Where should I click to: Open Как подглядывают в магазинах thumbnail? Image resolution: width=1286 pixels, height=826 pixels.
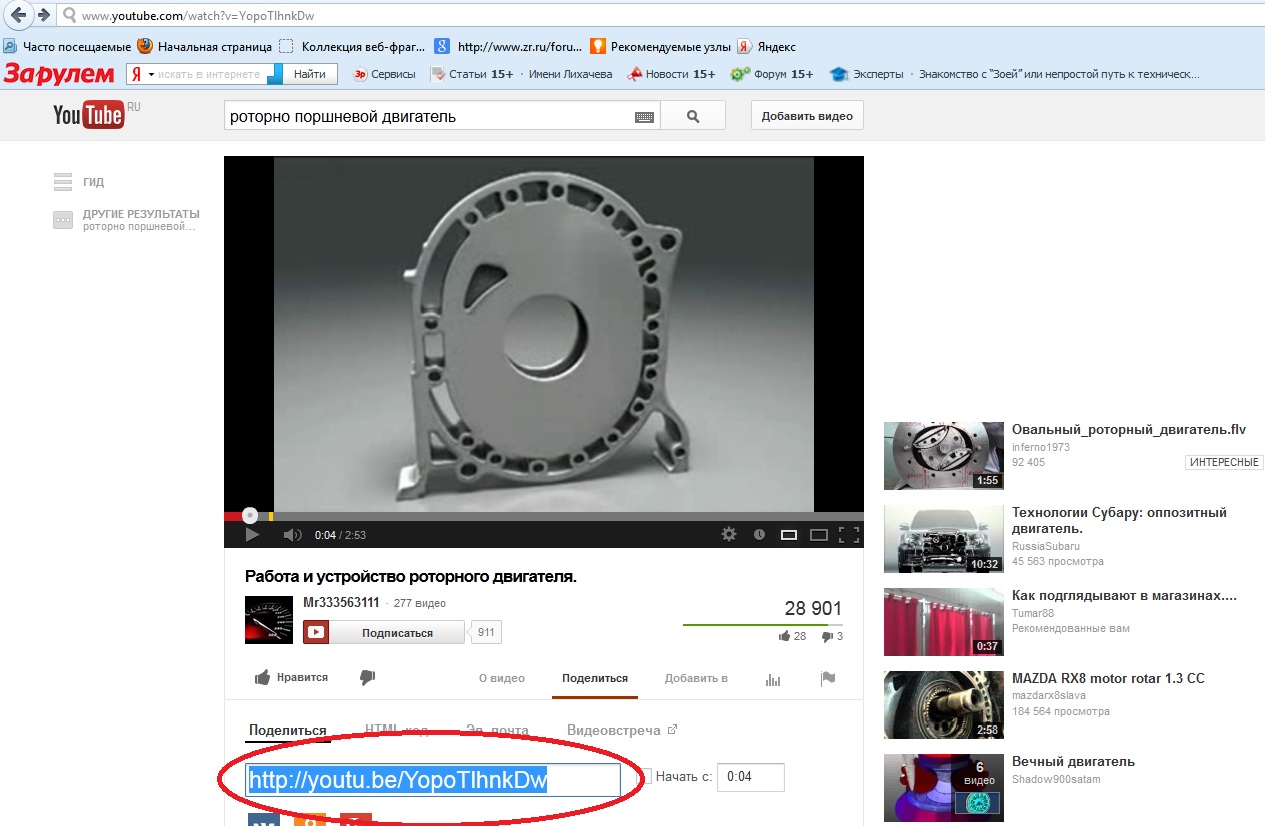(944, 621)
